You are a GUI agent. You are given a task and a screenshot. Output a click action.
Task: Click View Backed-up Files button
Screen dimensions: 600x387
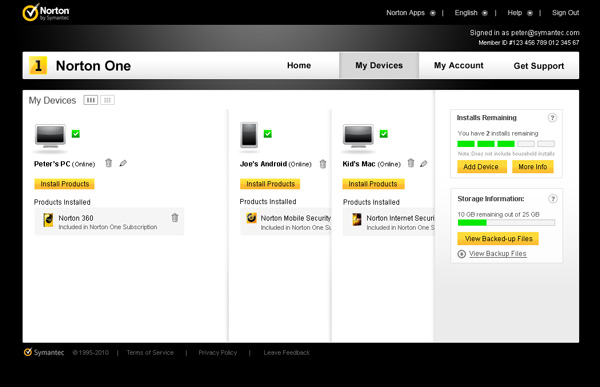point(498,238)
